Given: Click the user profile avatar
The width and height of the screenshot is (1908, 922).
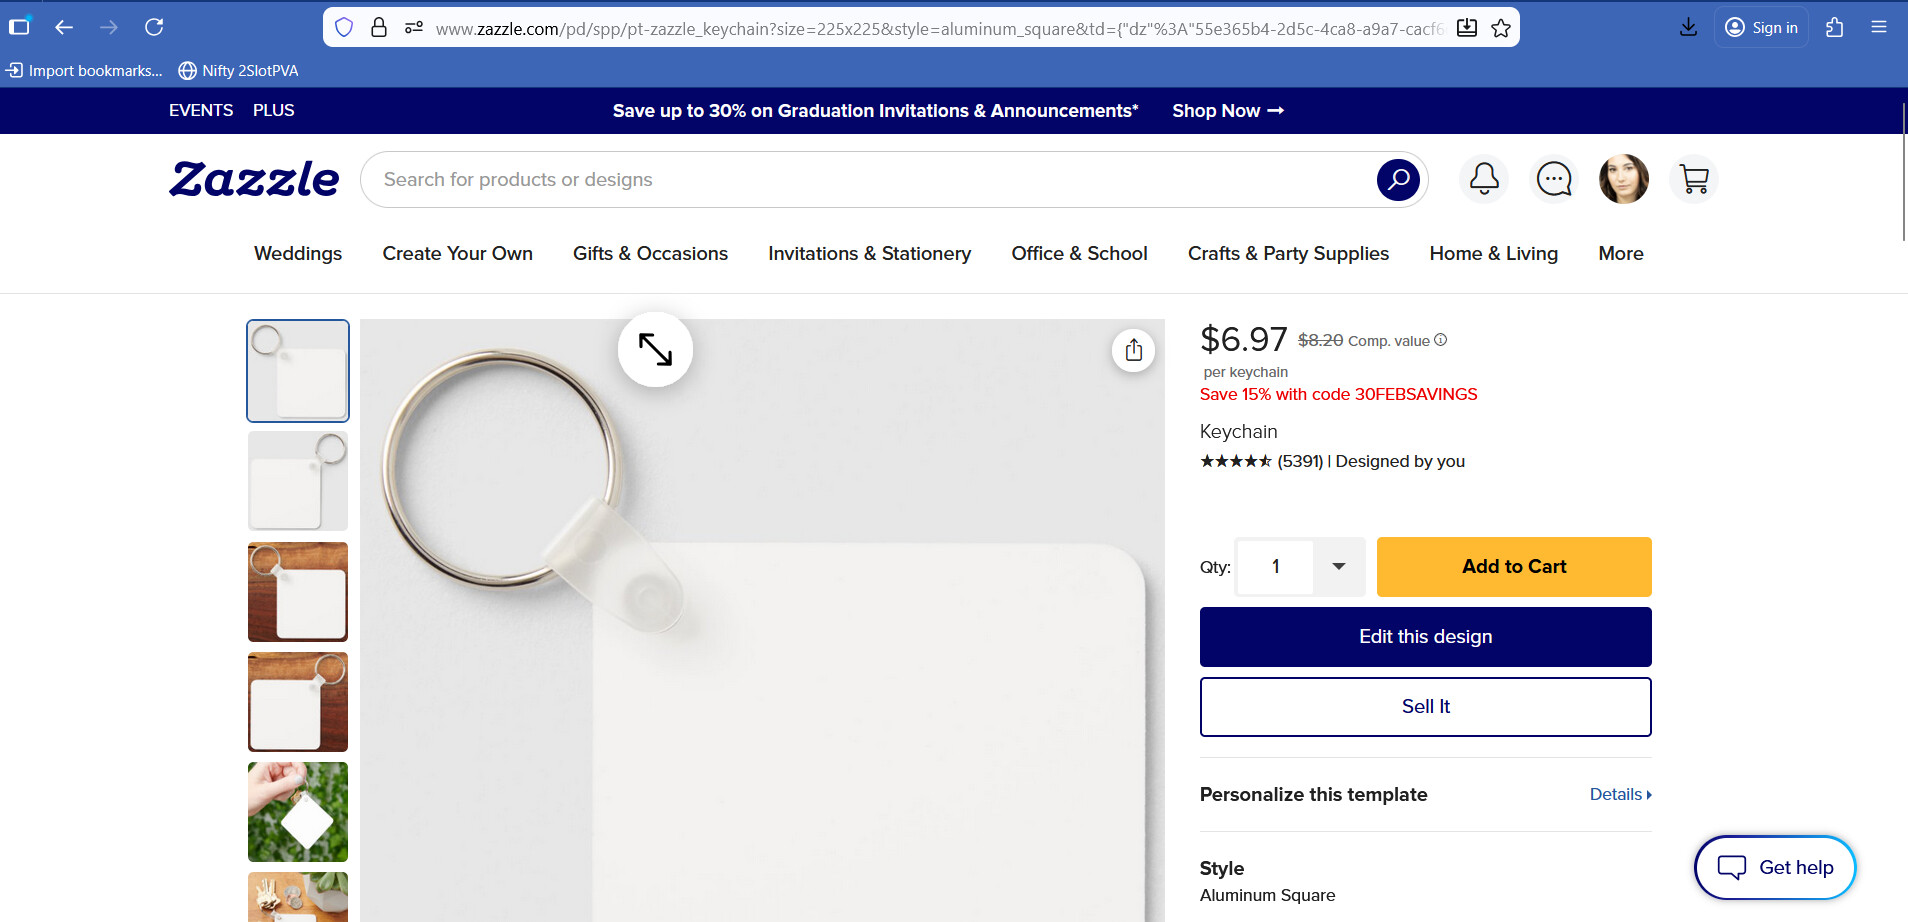Looking at the screenshot, I should 1624,180.
